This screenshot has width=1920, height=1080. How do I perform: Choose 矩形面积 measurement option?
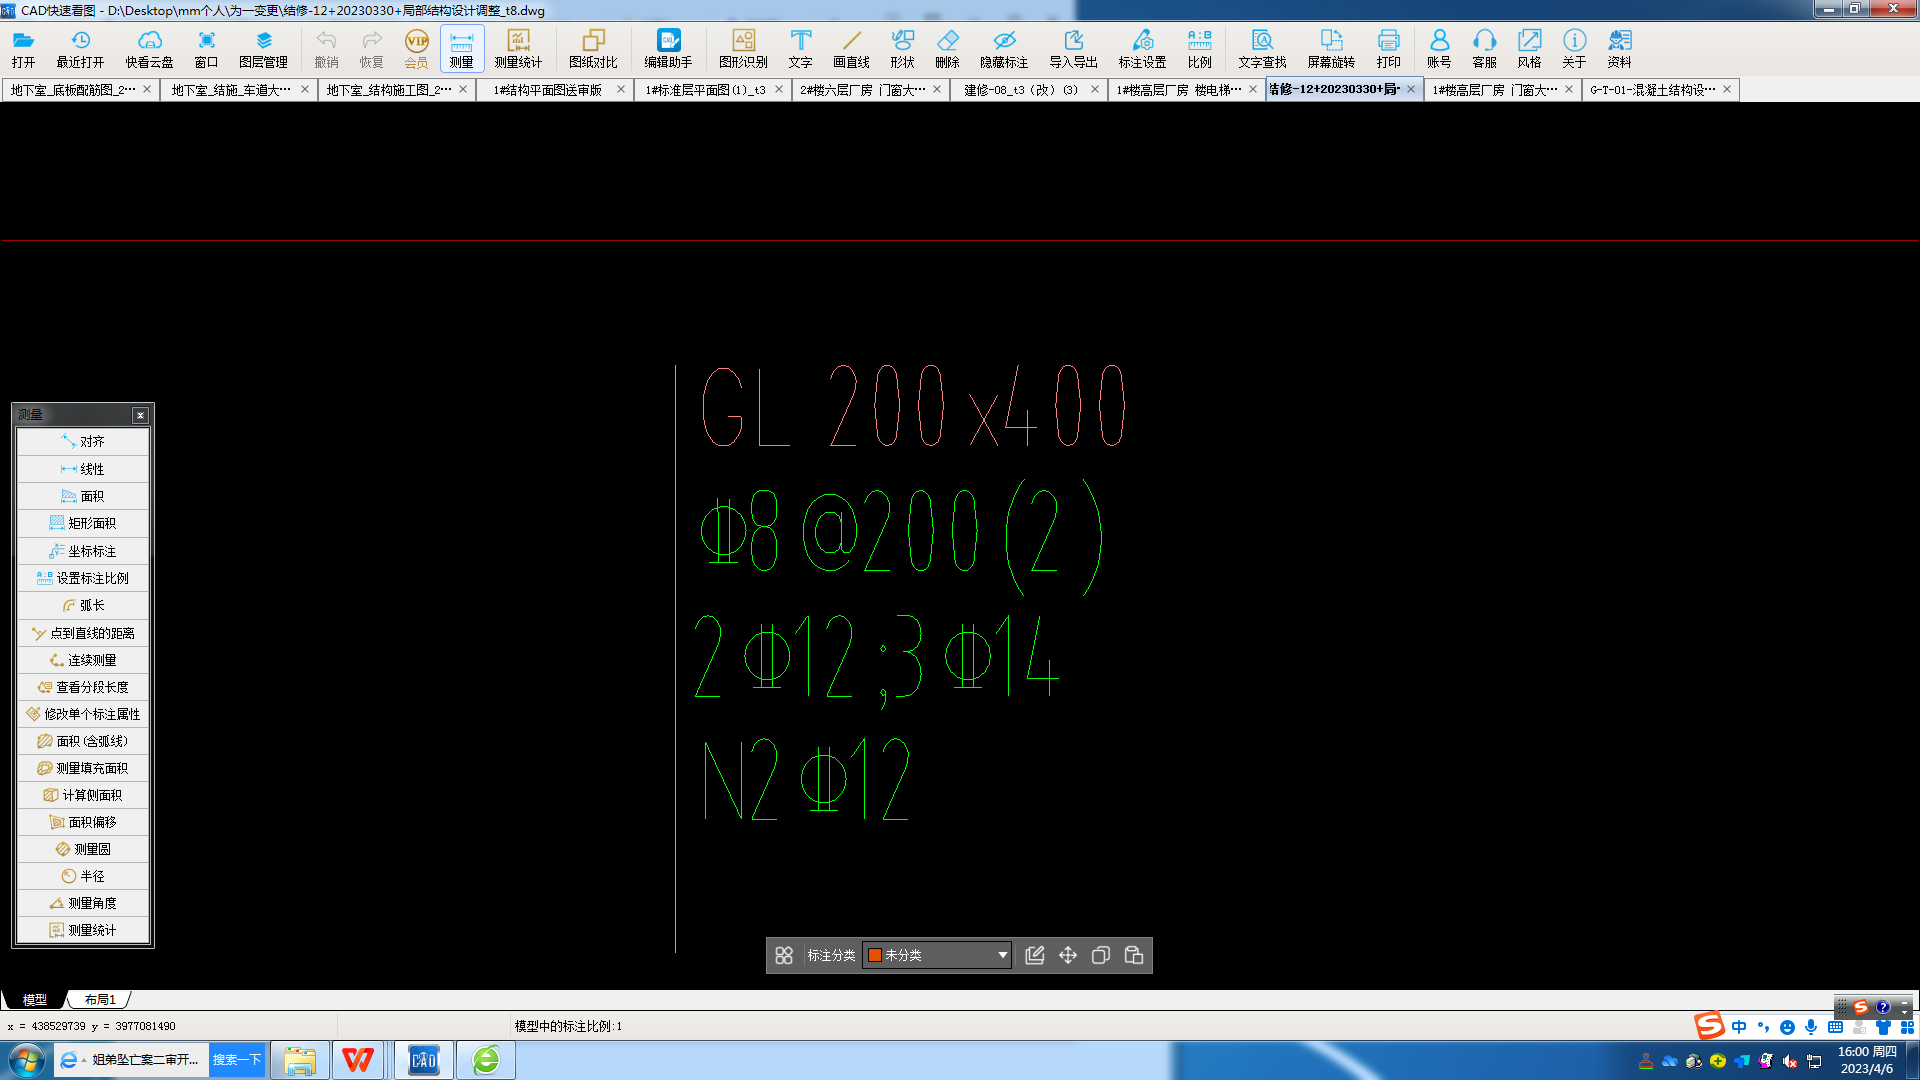pyautogui.click(x=83, y=523)
